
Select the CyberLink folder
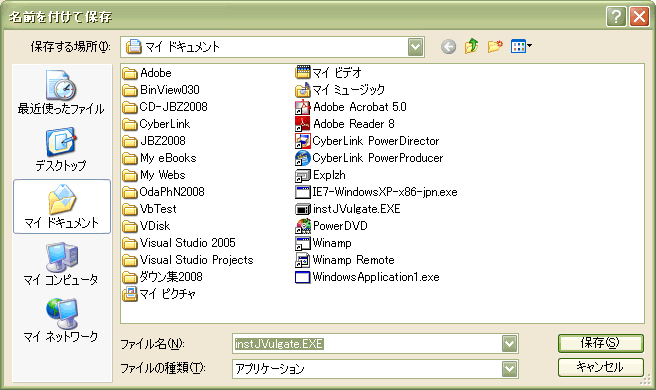(156, 124)
